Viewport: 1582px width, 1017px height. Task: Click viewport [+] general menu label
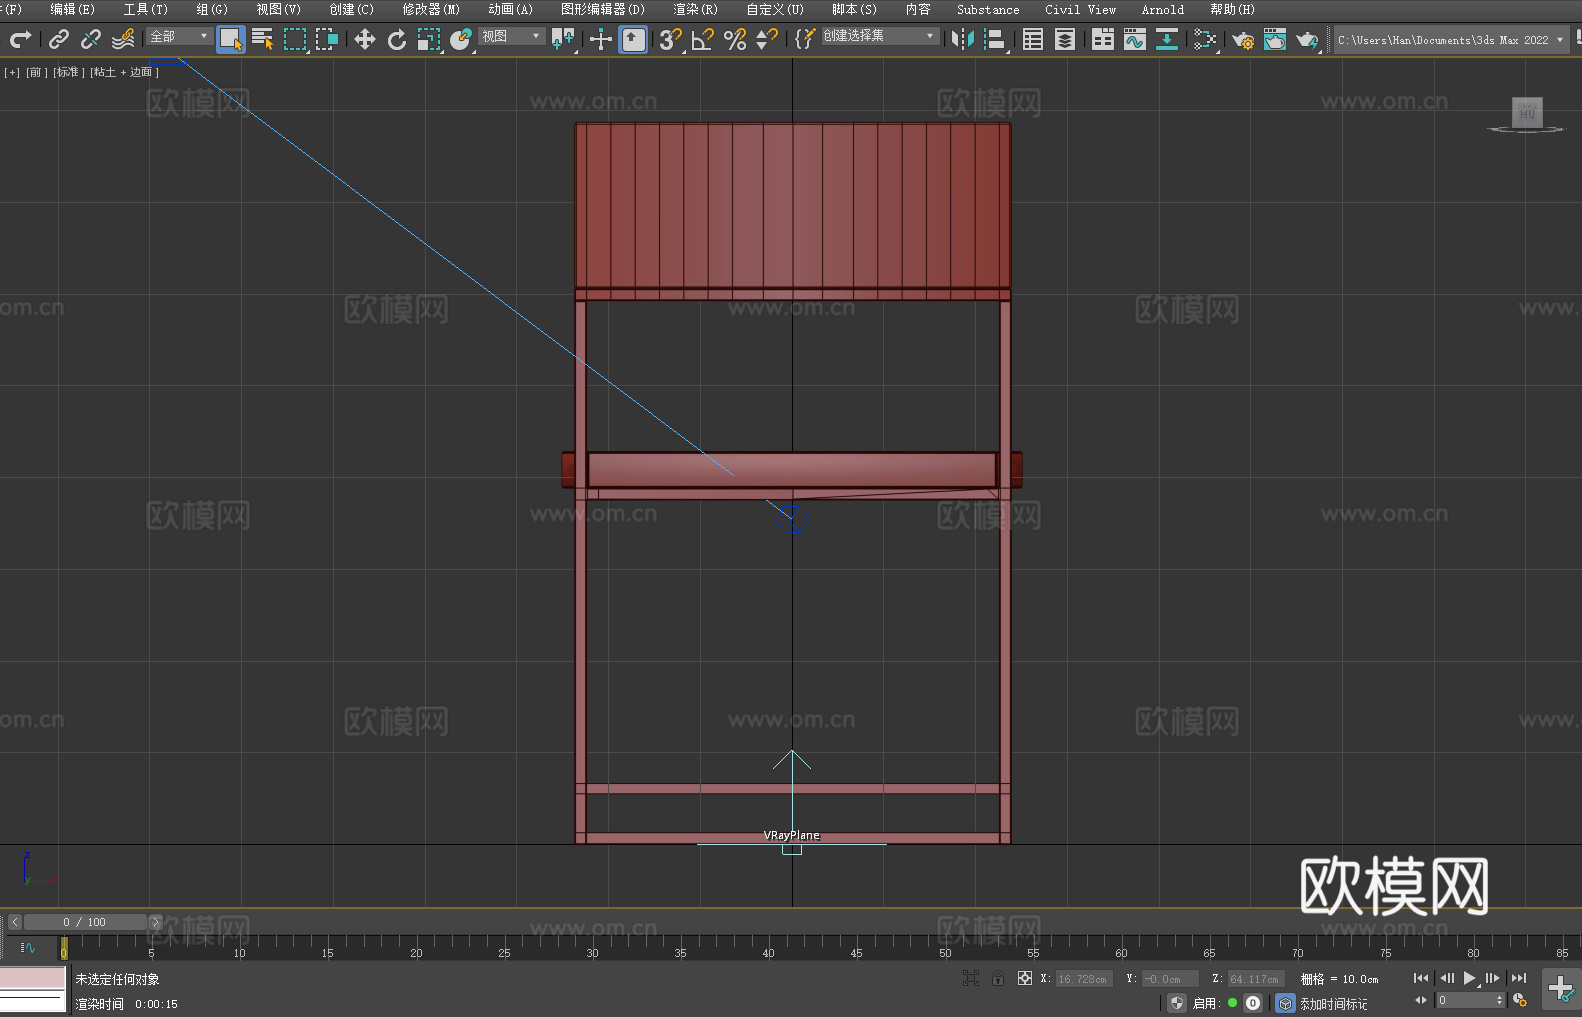(12, 72)
